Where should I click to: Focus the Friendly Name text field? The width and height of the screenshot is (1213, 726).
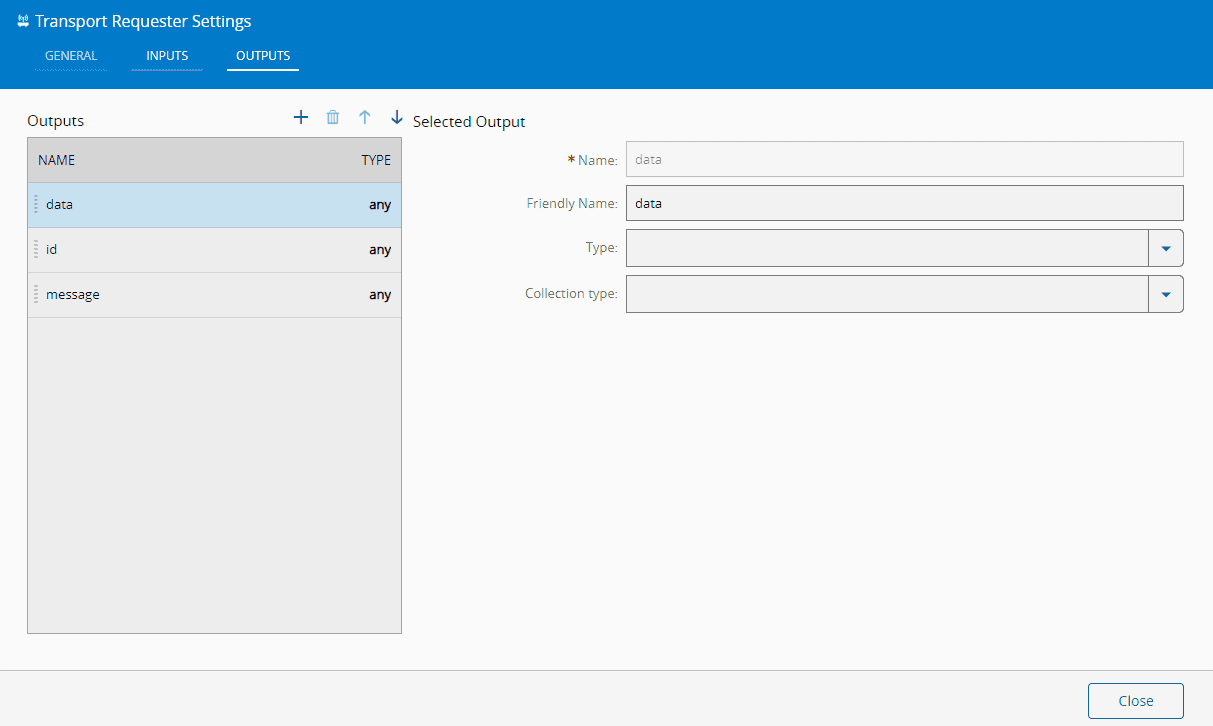tap(904, 203)
